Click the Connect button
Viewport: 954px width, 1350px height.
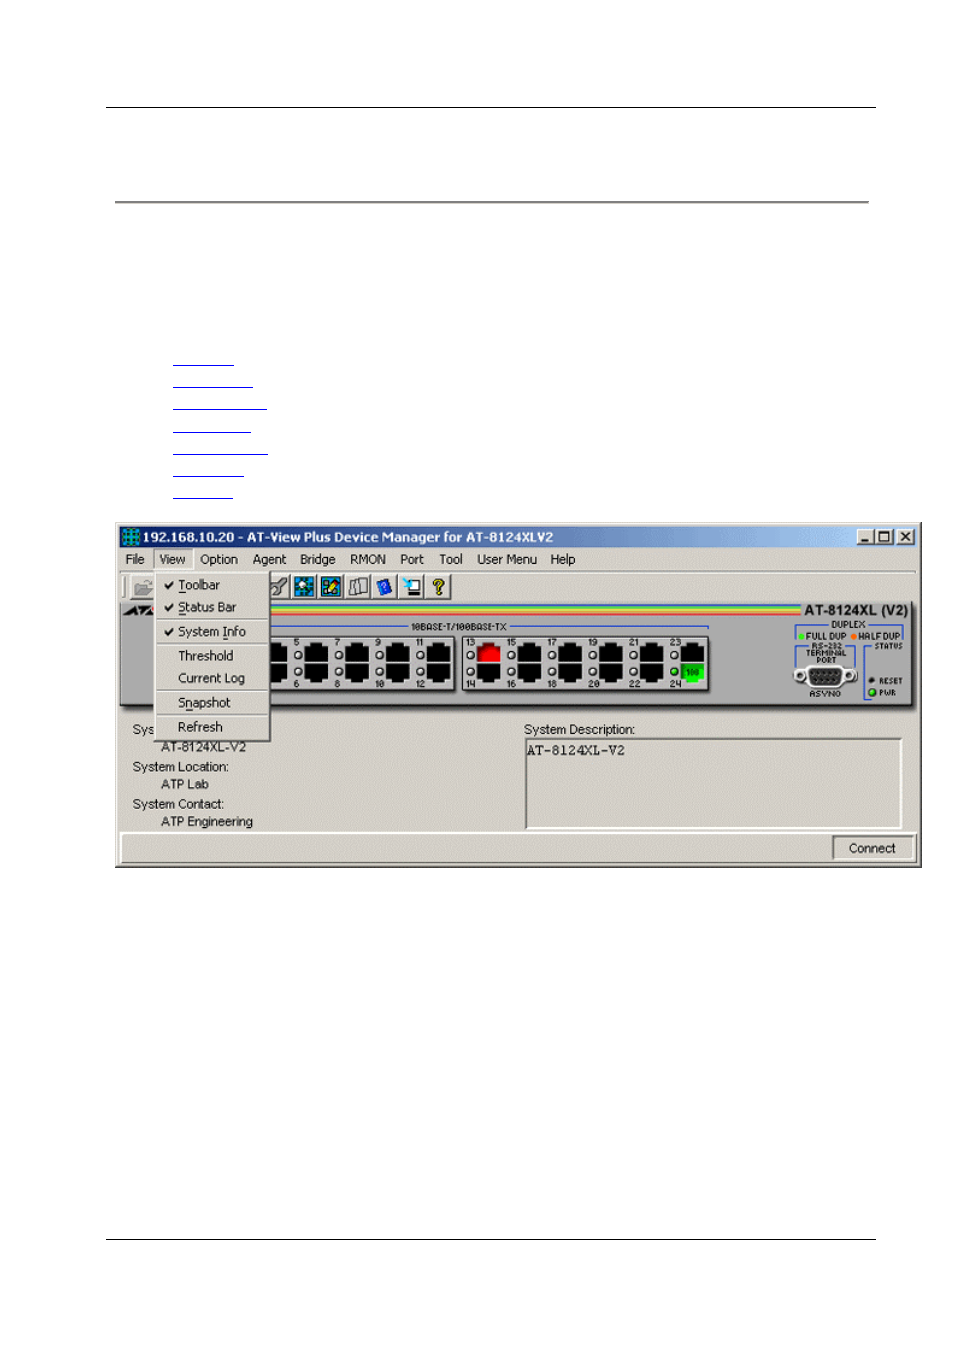point(872,848)
